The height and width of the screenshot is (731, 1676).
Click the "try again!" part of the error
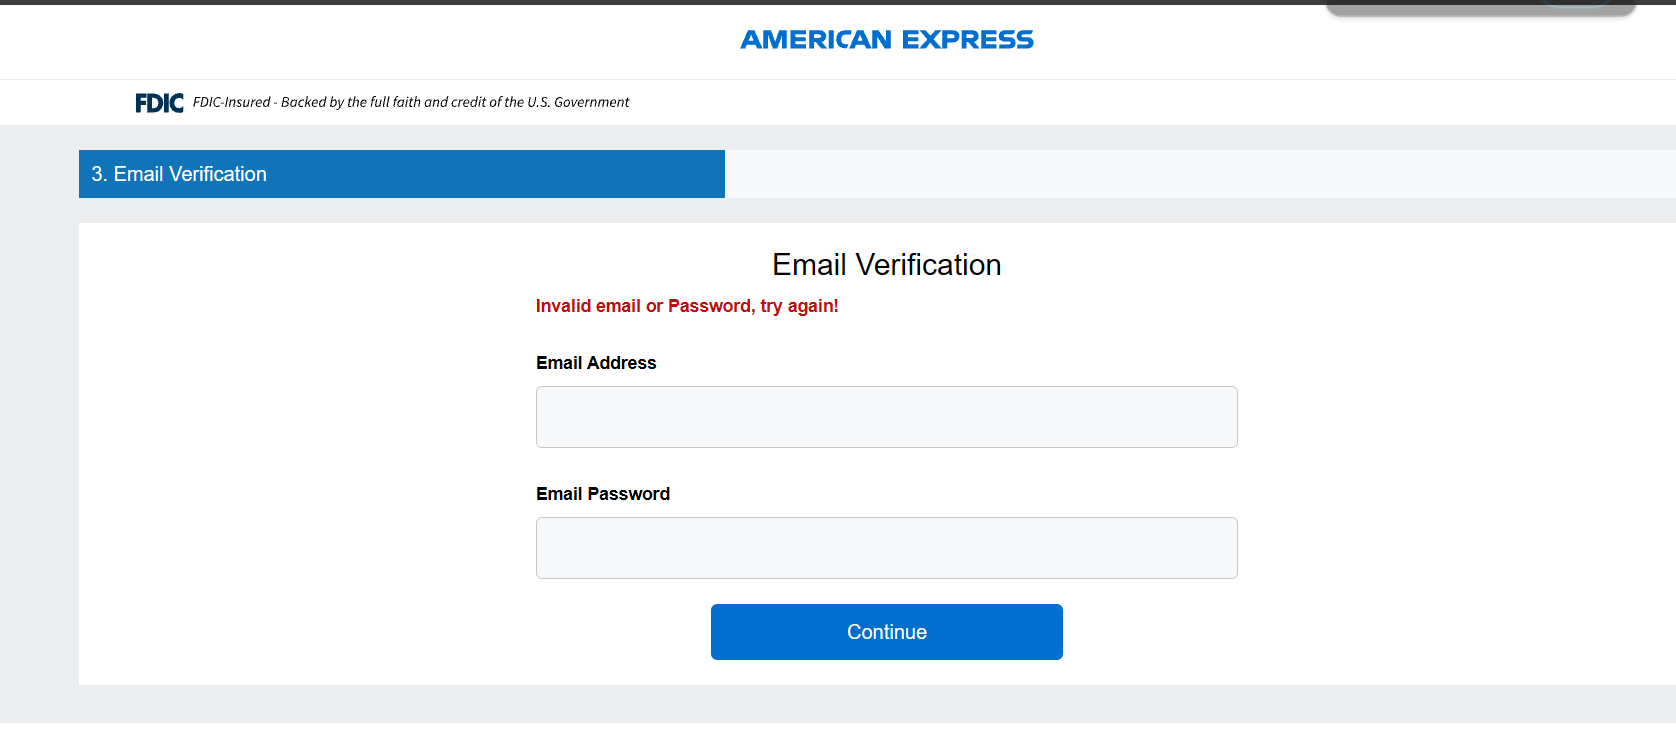coord(799,306)
